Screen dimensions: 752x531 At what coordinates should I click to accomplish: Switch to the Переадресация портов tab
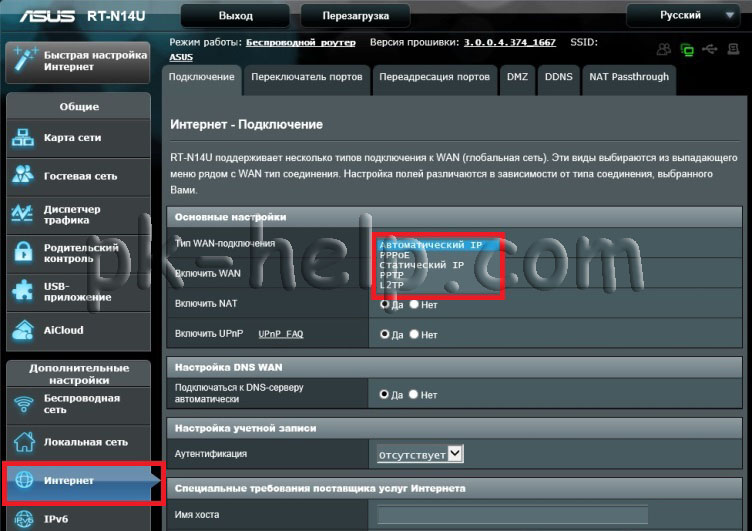[435, 79]
